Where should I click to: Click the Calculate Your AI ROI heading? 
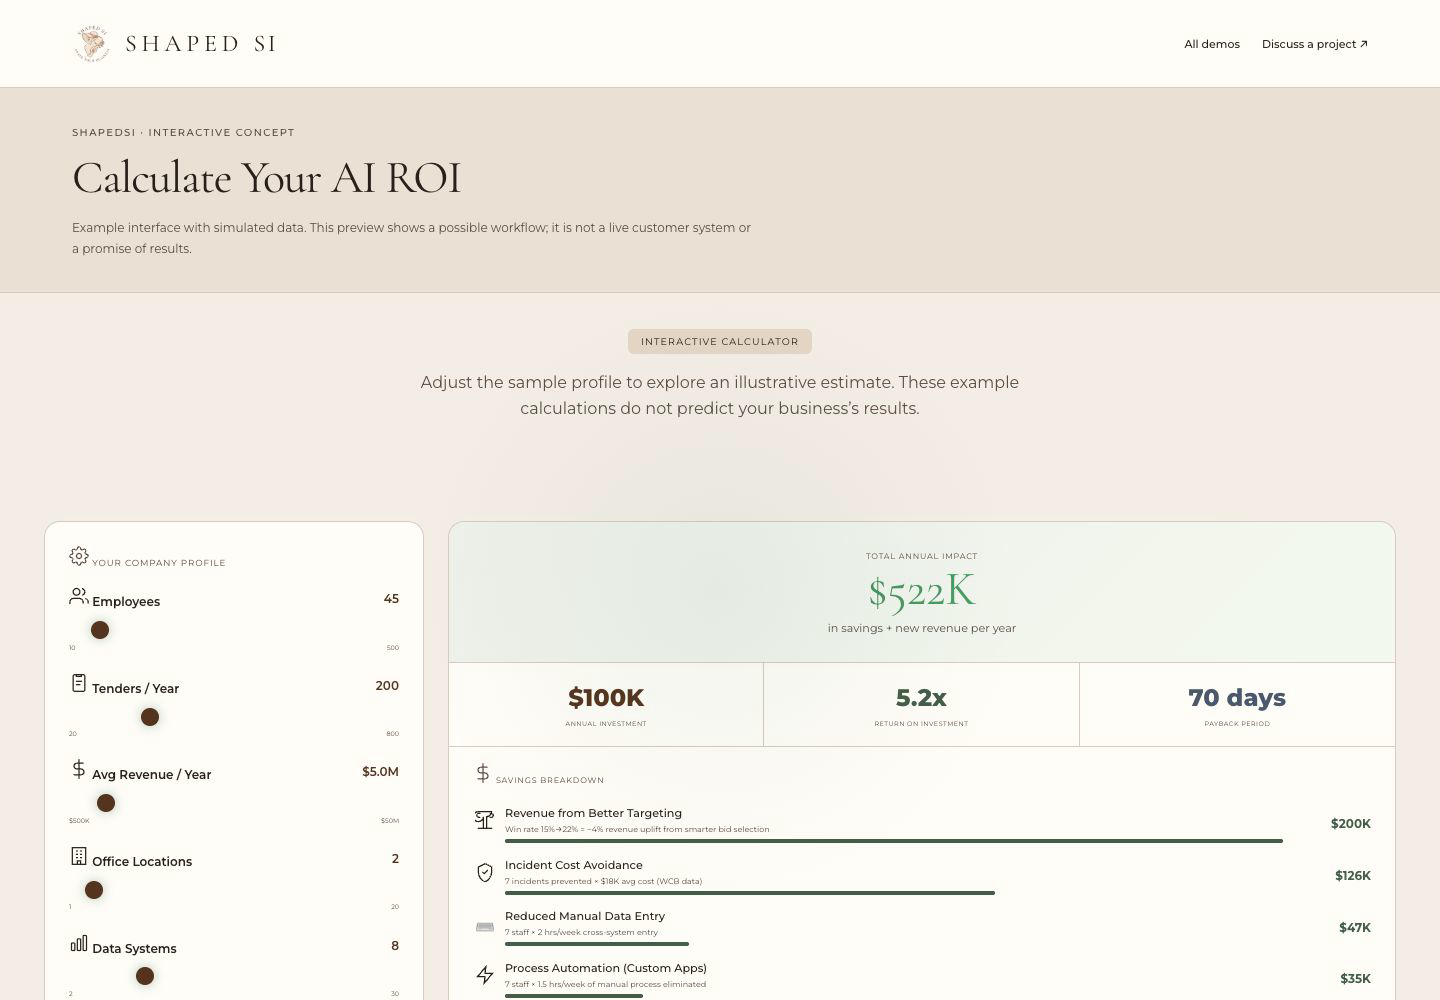click(266, 178)
